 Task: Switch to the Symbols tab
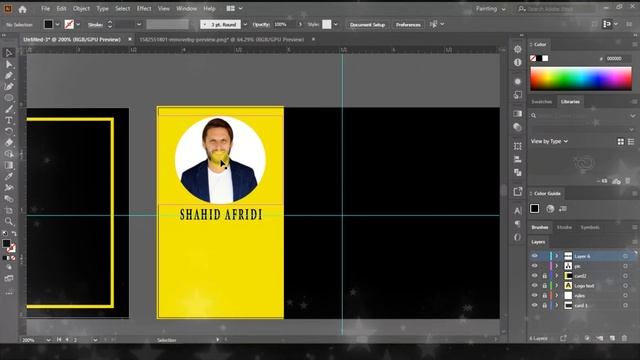[590, 227]
